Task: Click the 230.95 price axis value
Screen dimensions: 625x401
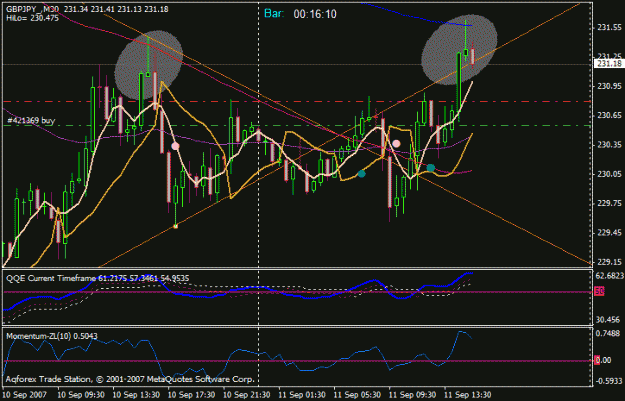Action: tap(609, 86)
